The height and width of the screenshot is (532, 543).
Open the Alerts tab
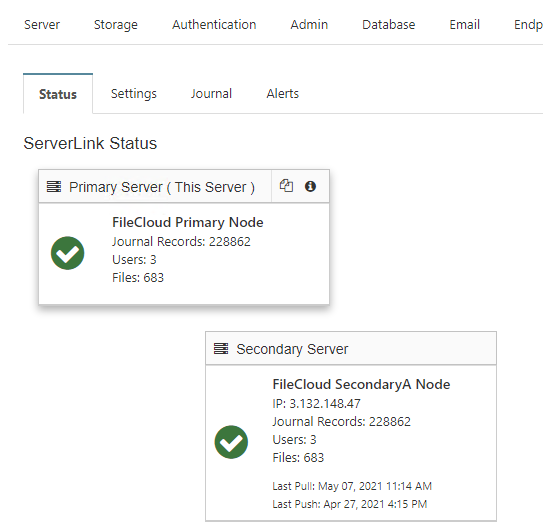coord(283,94)
